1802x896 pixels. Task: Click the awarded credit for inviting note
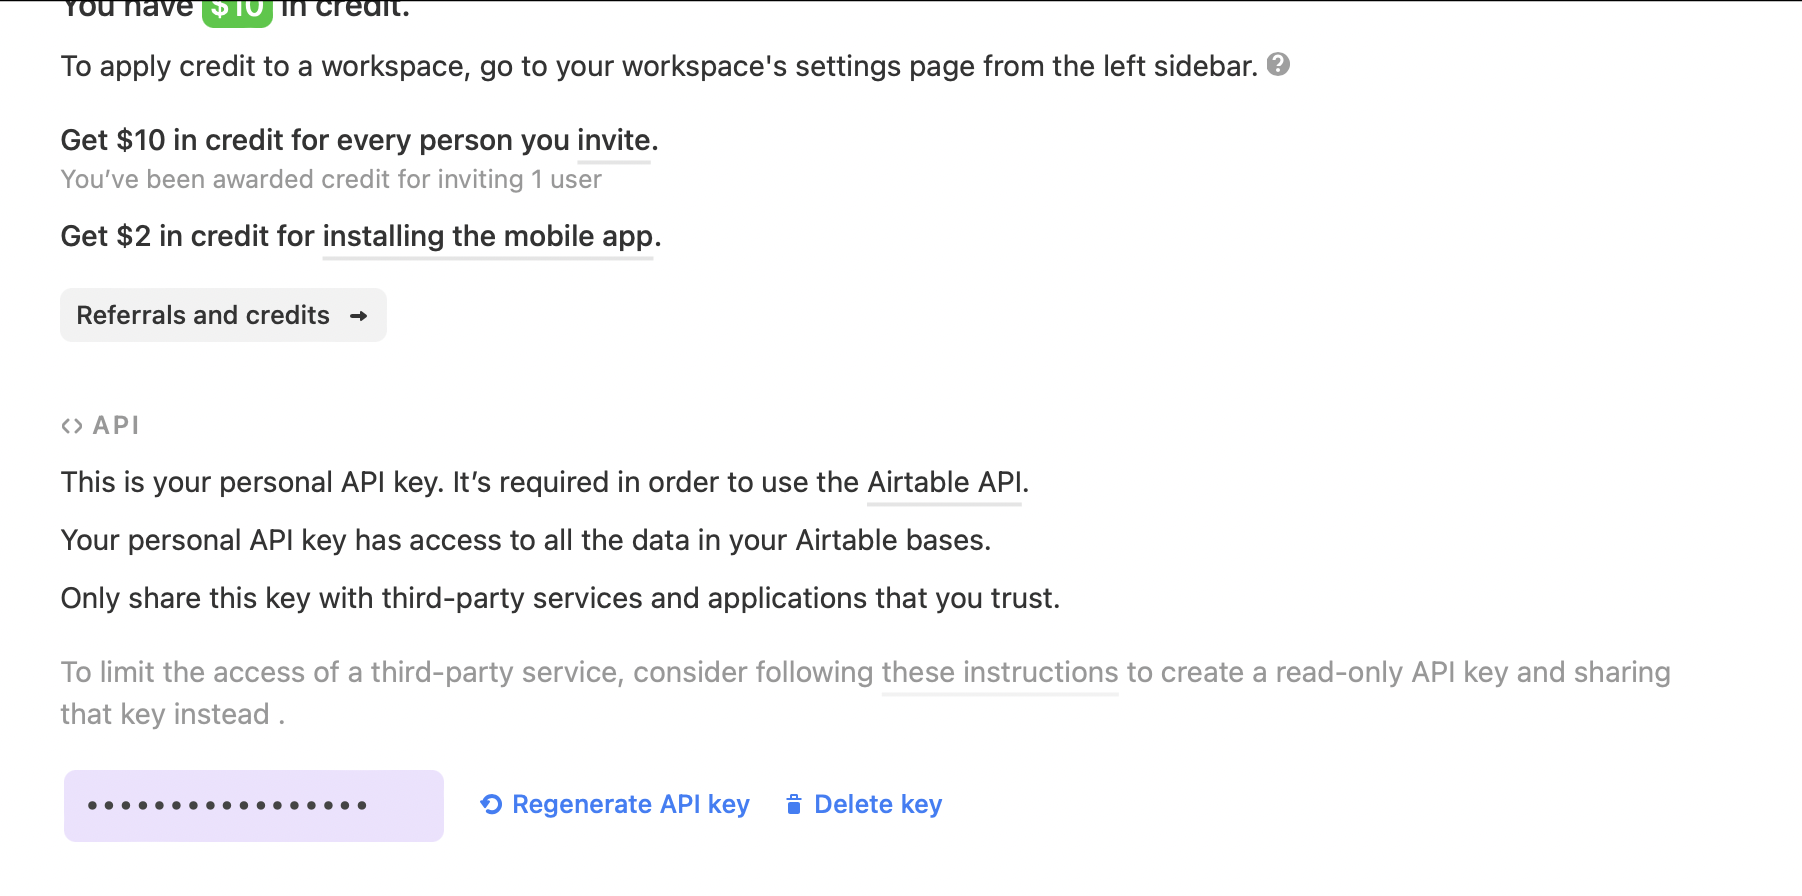[331, 180]
